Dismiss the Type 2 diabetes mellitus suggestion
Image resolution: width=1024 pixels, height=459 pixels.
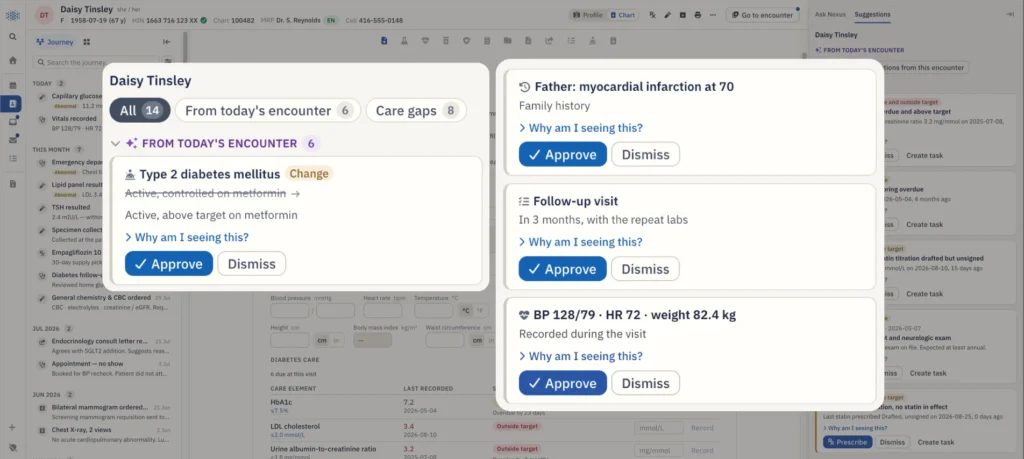[251, 264]
